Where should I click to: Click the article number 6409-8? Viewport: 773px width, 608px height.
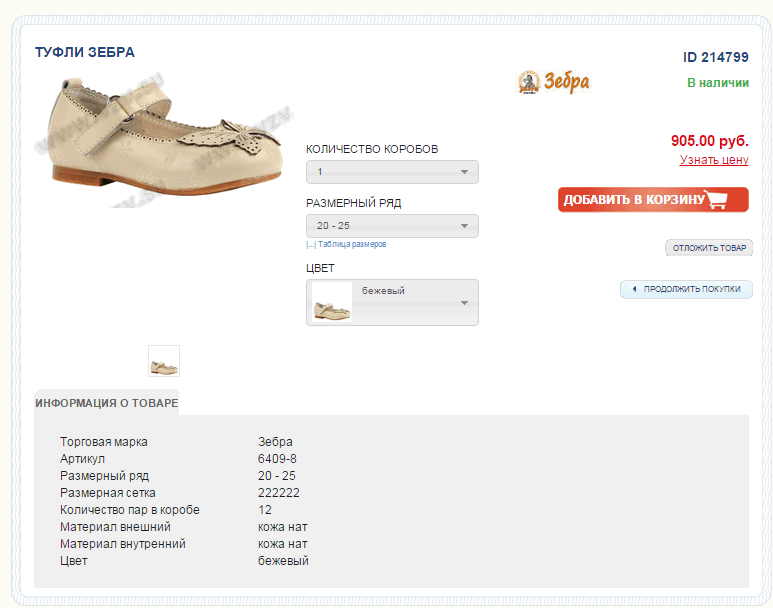(x=277, y=459)
